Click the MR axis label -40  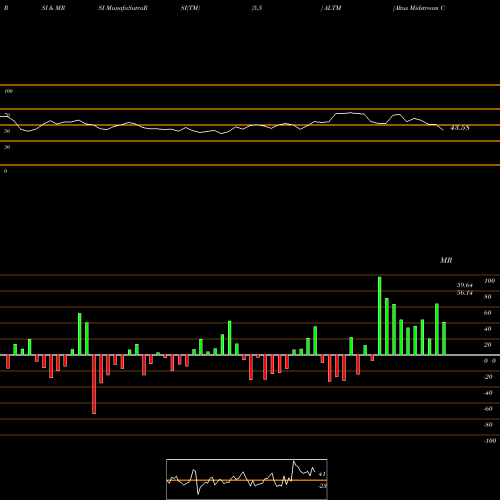coord(488,393)
